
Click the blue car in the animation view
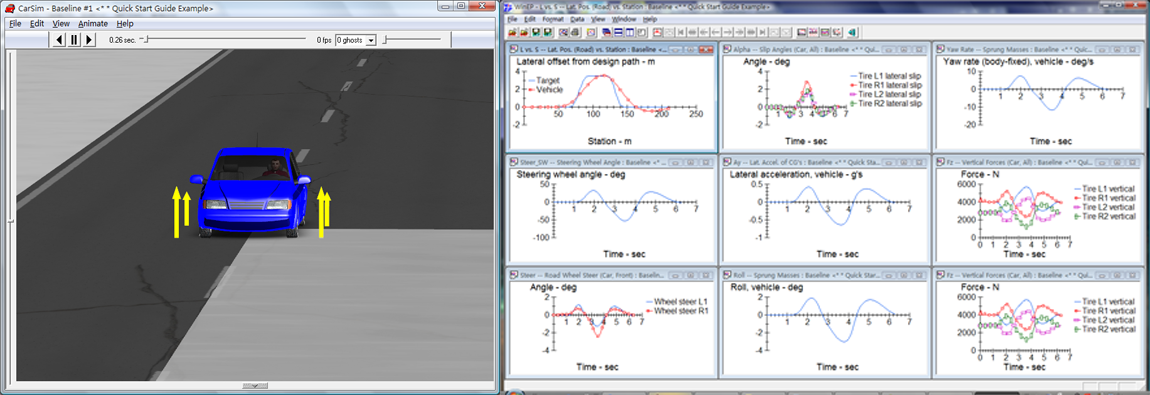coord(250,192)
